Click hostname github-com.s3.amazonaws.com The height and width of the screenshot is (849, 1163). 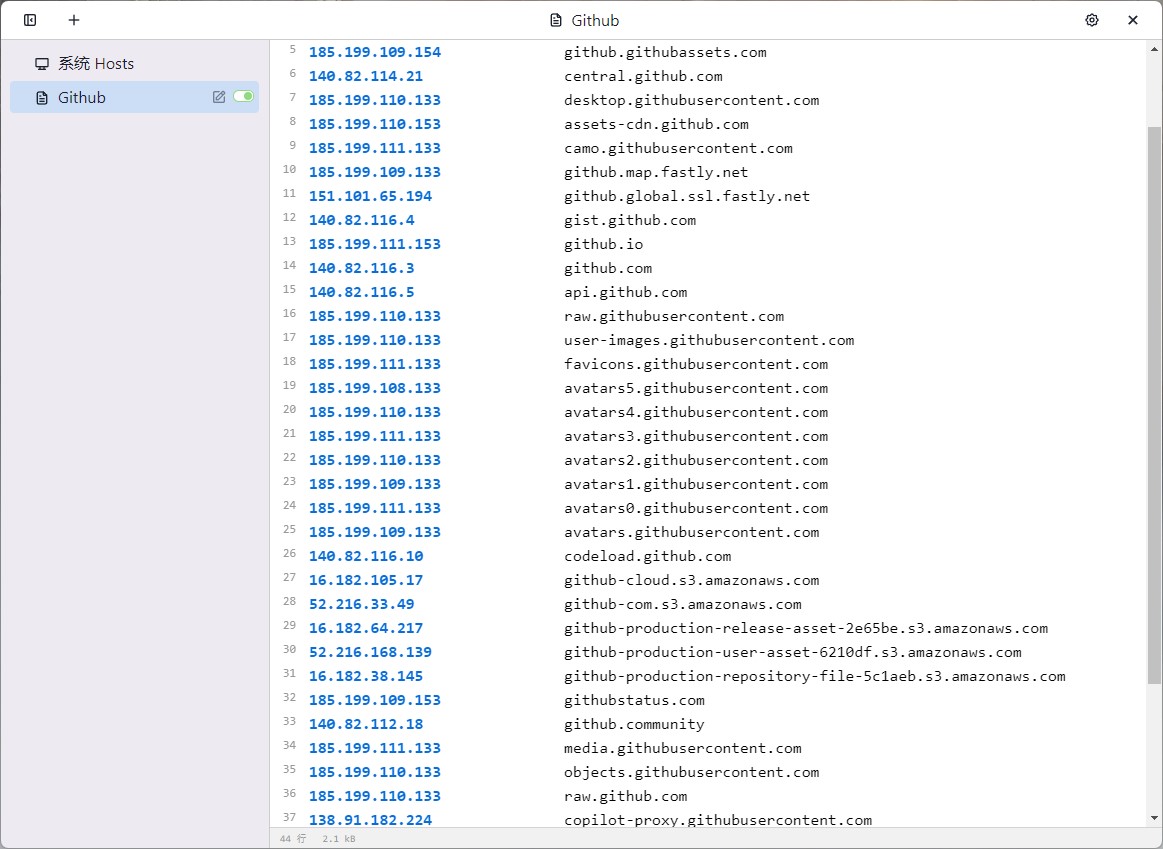(x=682, y=604)
